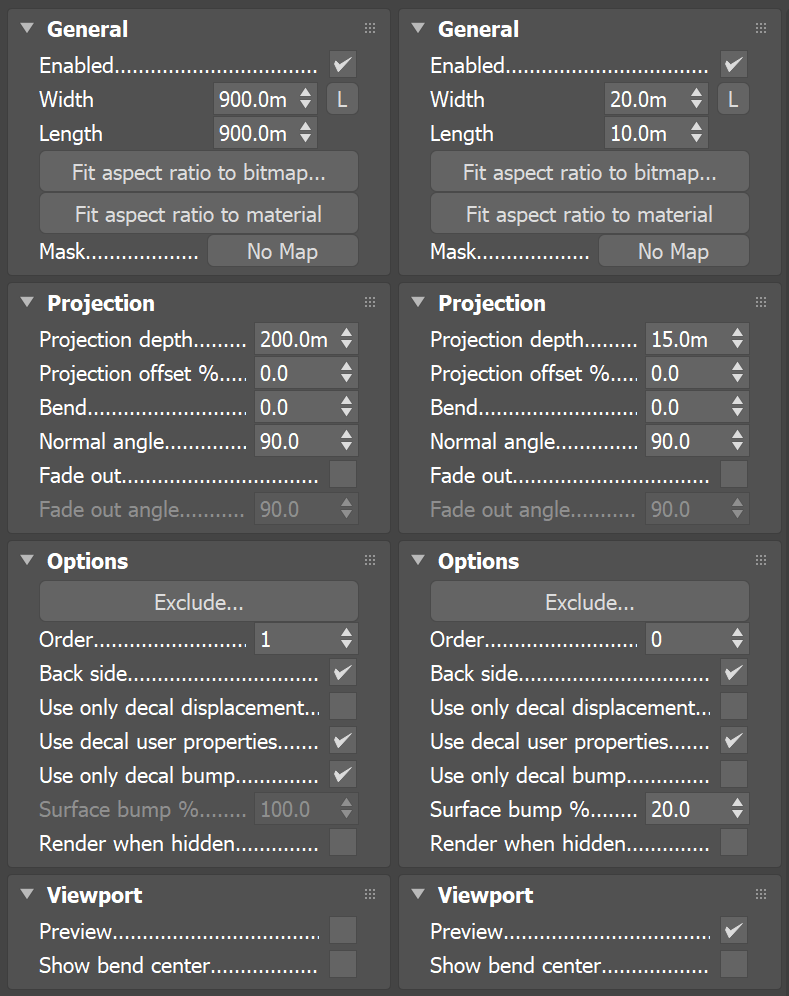The height and width of the screenshot is (996, 789).
Task: Click the Order spinner showing 0
Action: (737, 638)
